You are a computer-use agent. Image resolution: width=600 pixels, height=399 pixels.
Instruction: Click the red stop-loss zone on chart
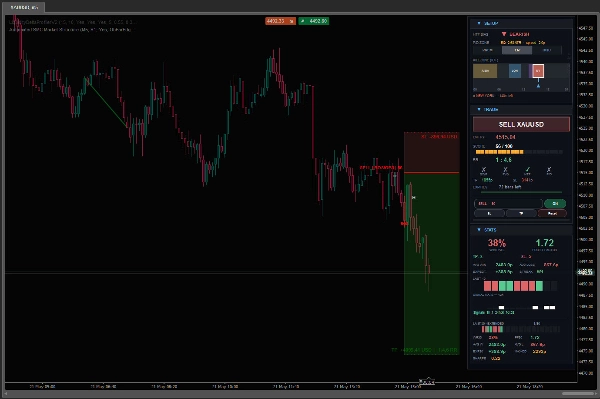click(432, 152)
